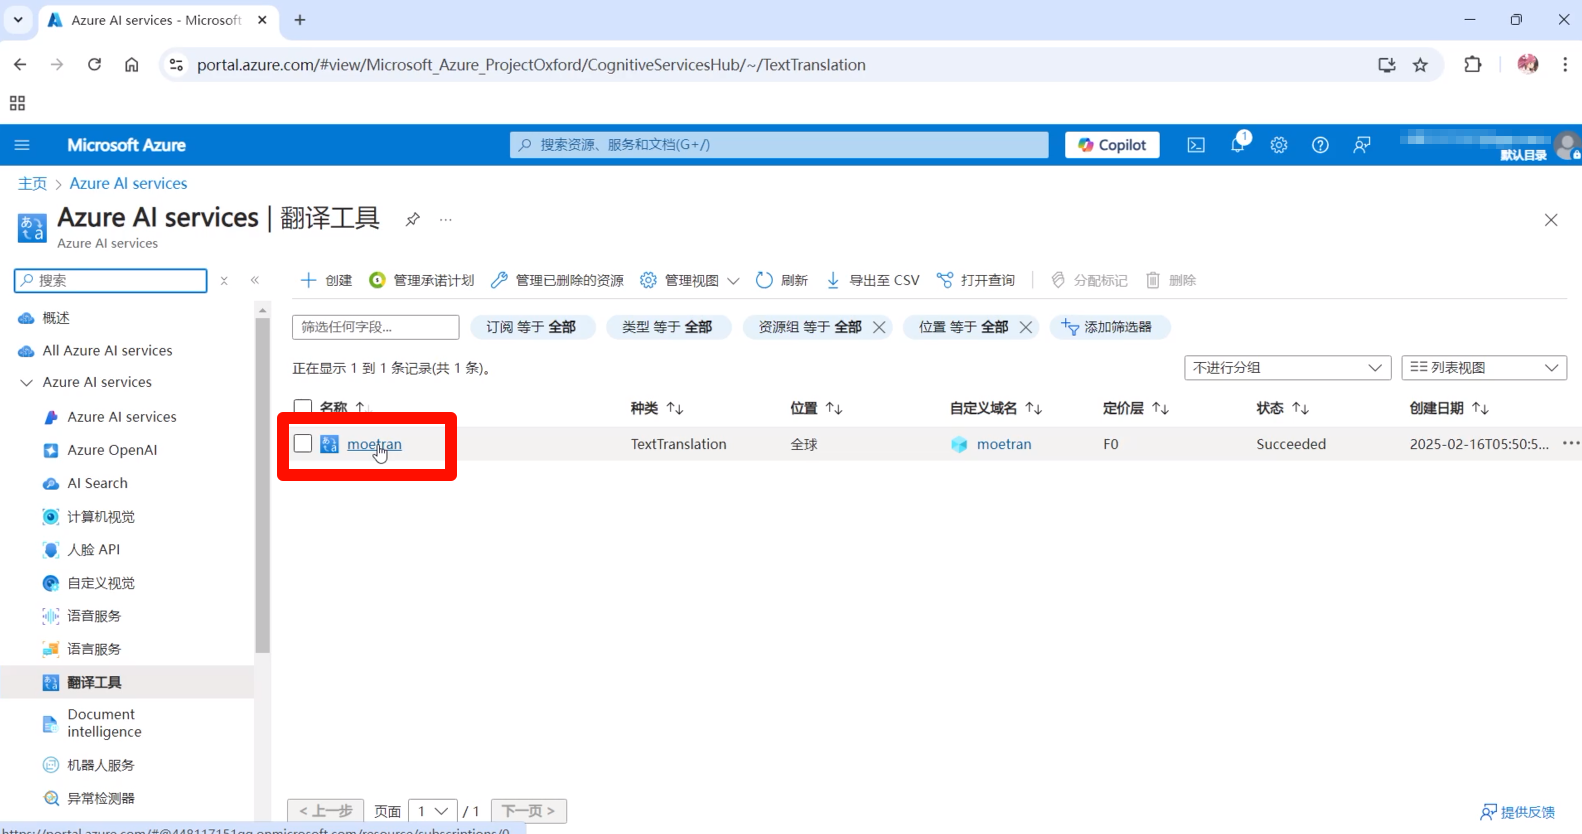Sort by 定价层 column
Image resolution: width=1582 pixels, height=834 pixels.
coord(1135,408)
